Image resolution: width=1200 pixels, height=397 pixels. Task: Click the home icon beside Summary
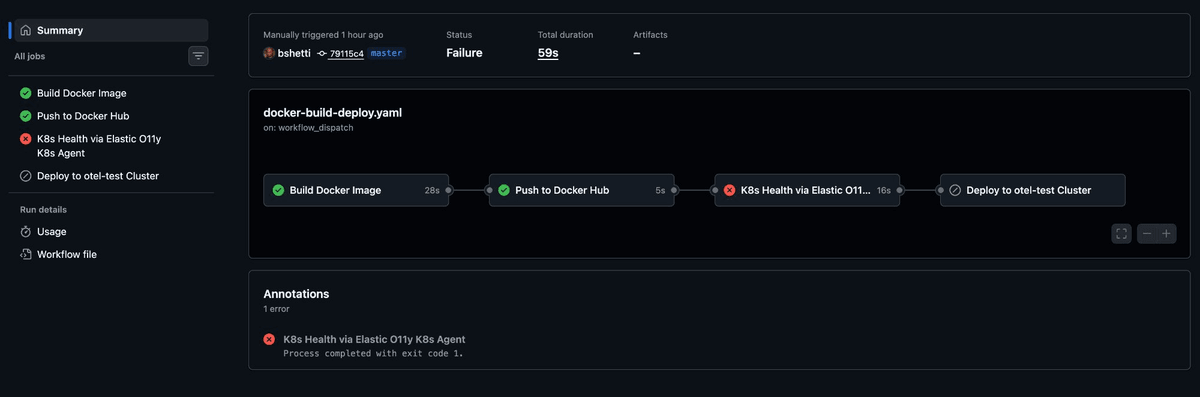pos(26,30)
